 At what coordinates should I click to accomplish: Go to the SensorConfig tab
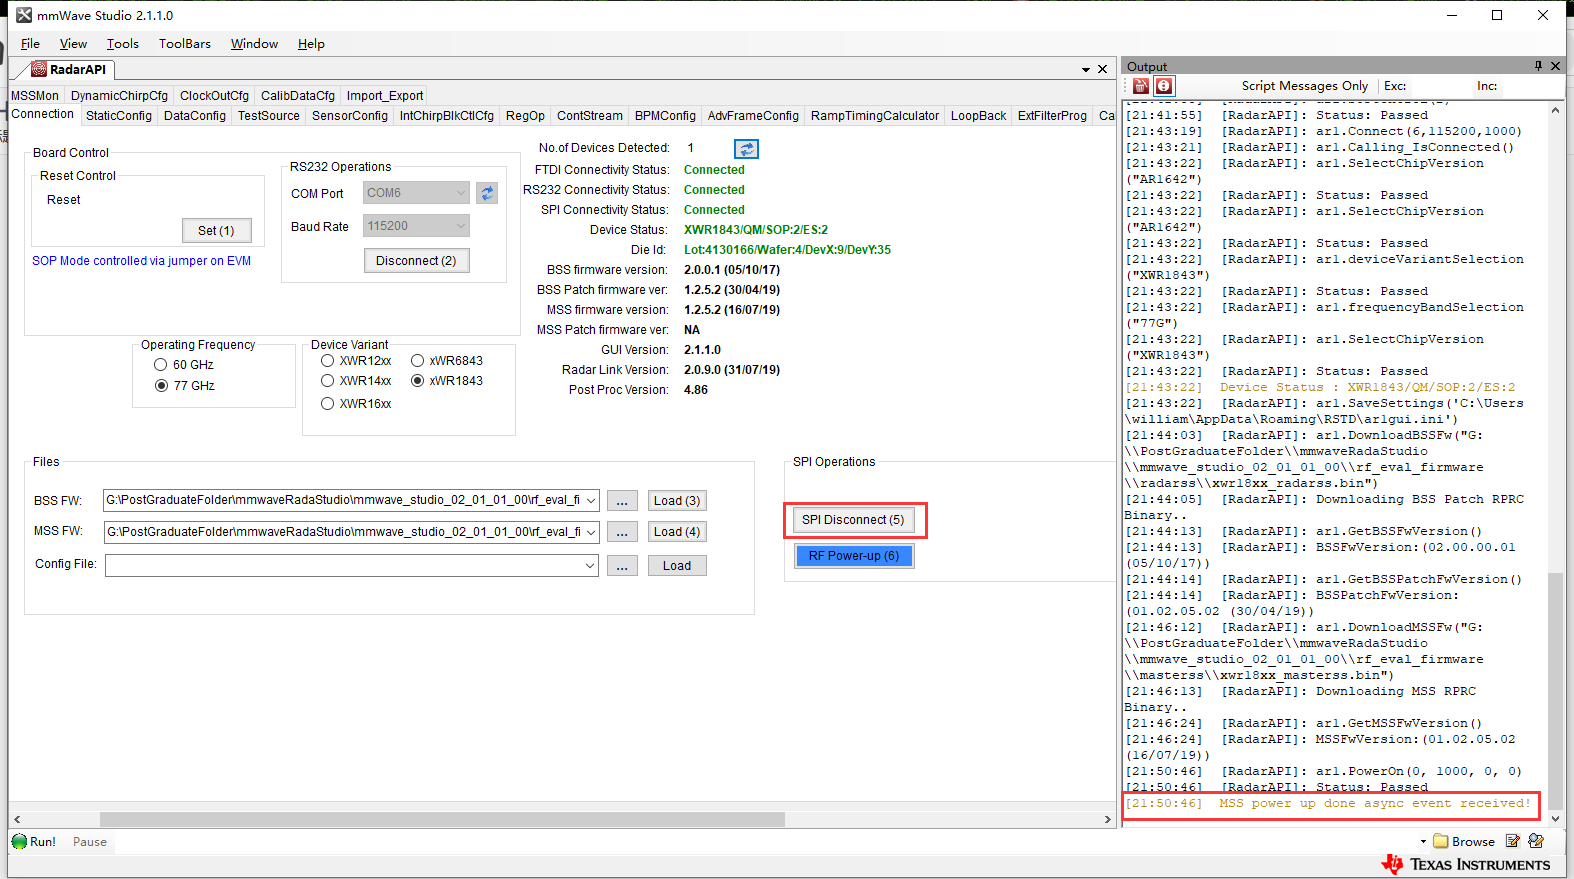click(x=350, y=116)
